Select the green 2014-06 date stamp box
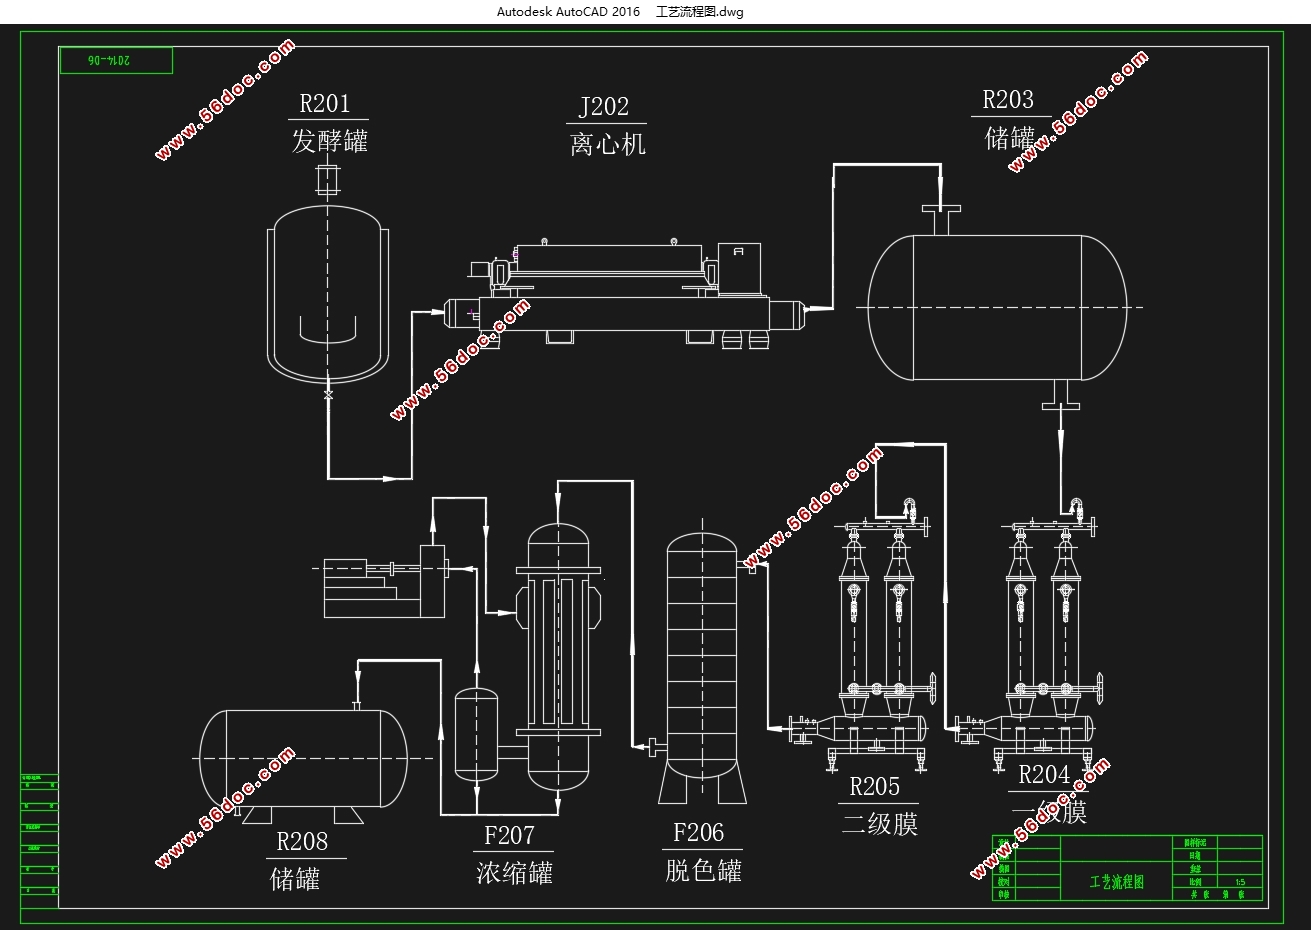 tap(116, 60)
